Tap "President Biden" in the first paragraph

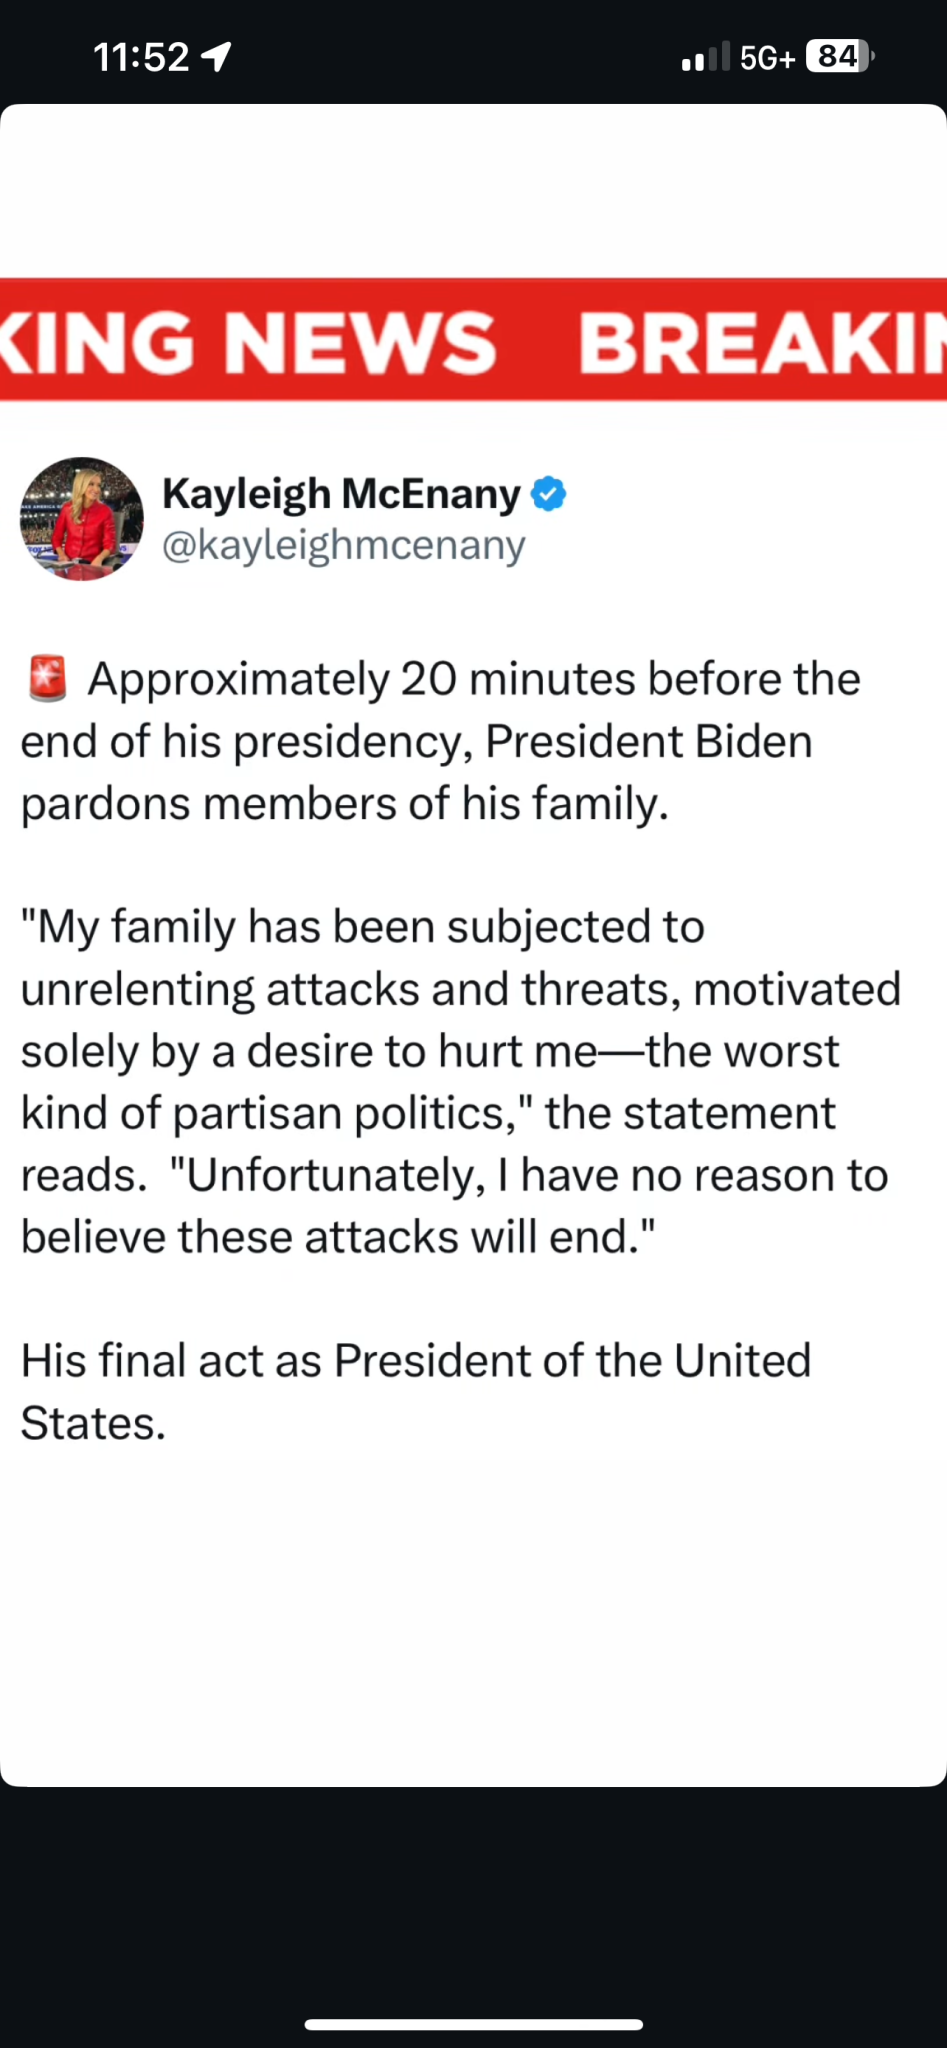point(648,742)
